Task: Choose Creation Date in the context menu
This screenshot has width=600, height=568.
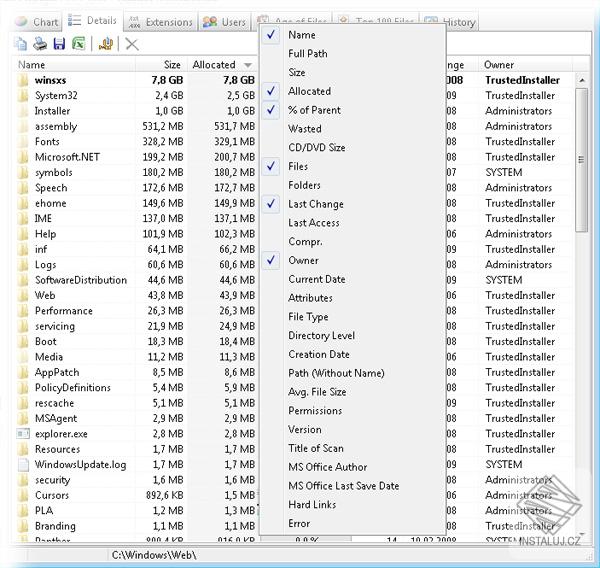Action: pyautogui.click(x=319, y=354)
